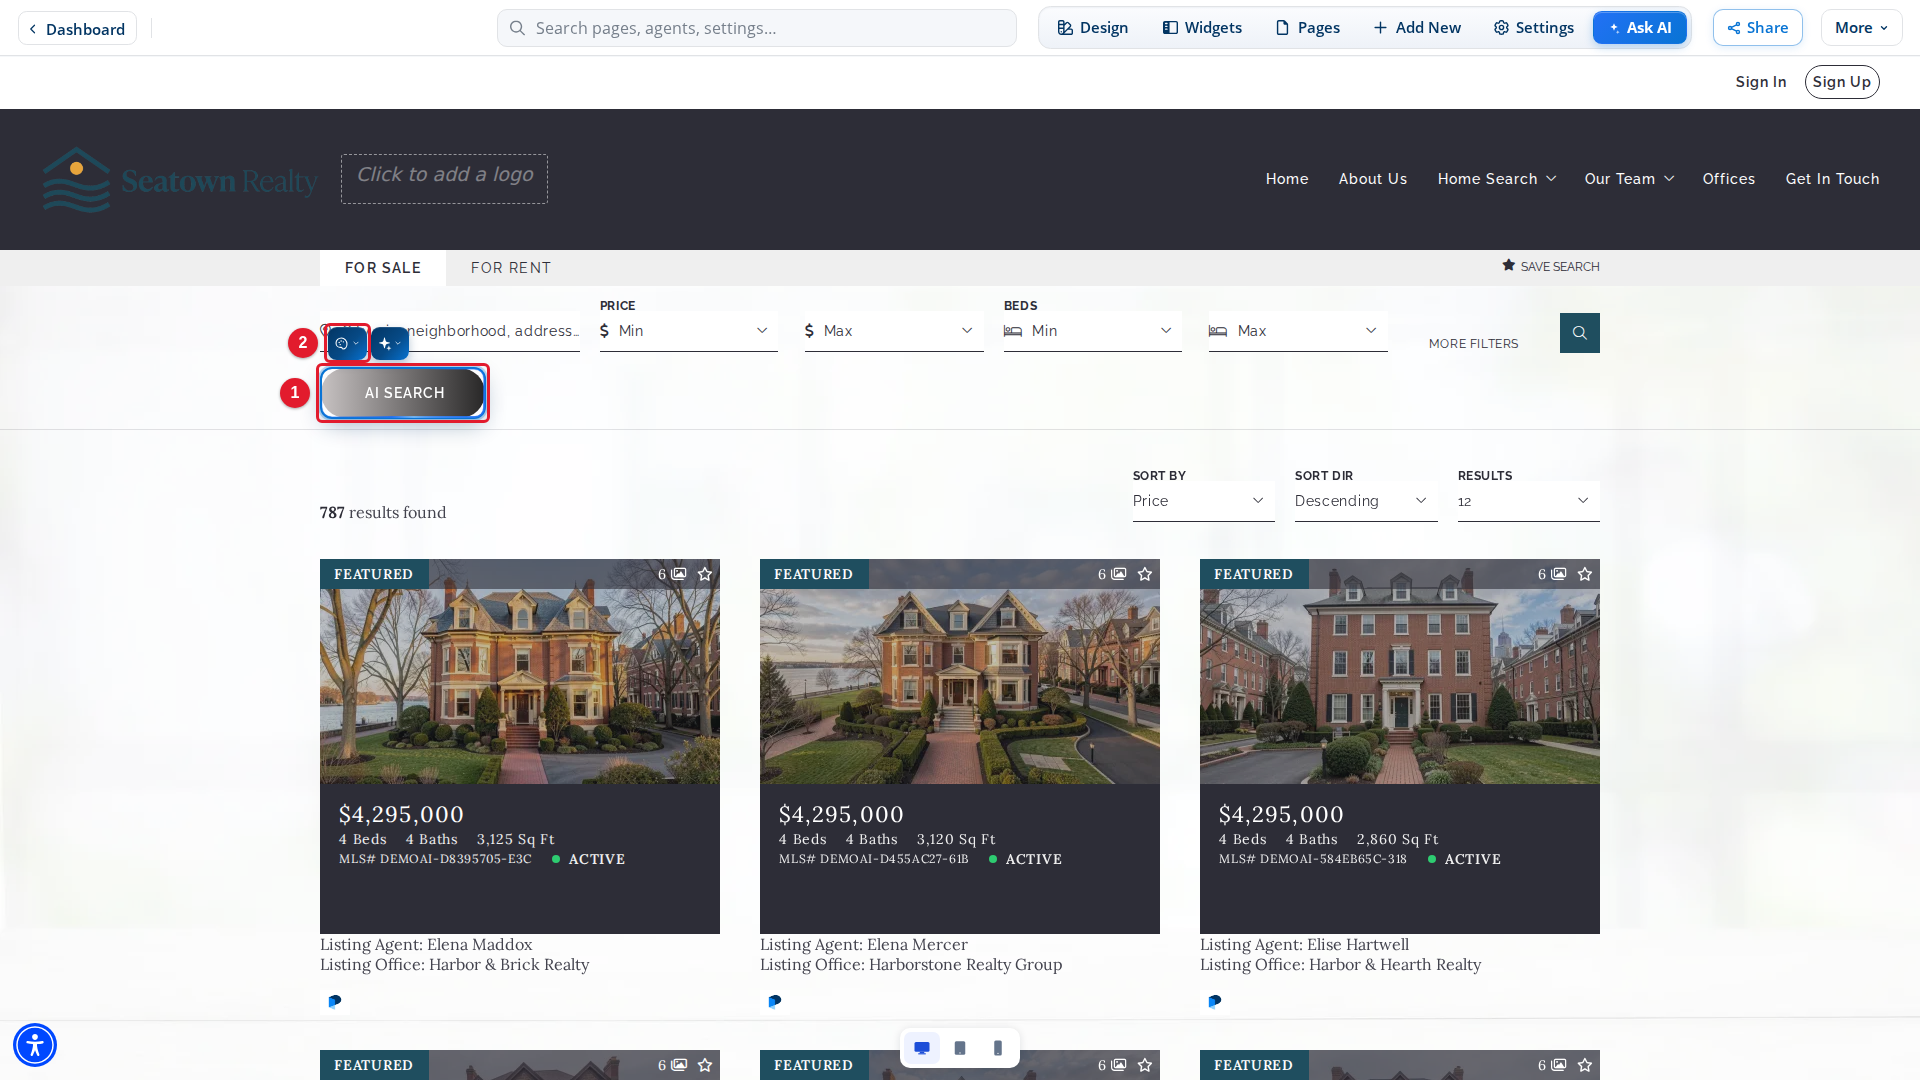Click the Seatown Realty logo
Image resolution: width=1920 pixels, height=1080 pixels.
point(180,180)
